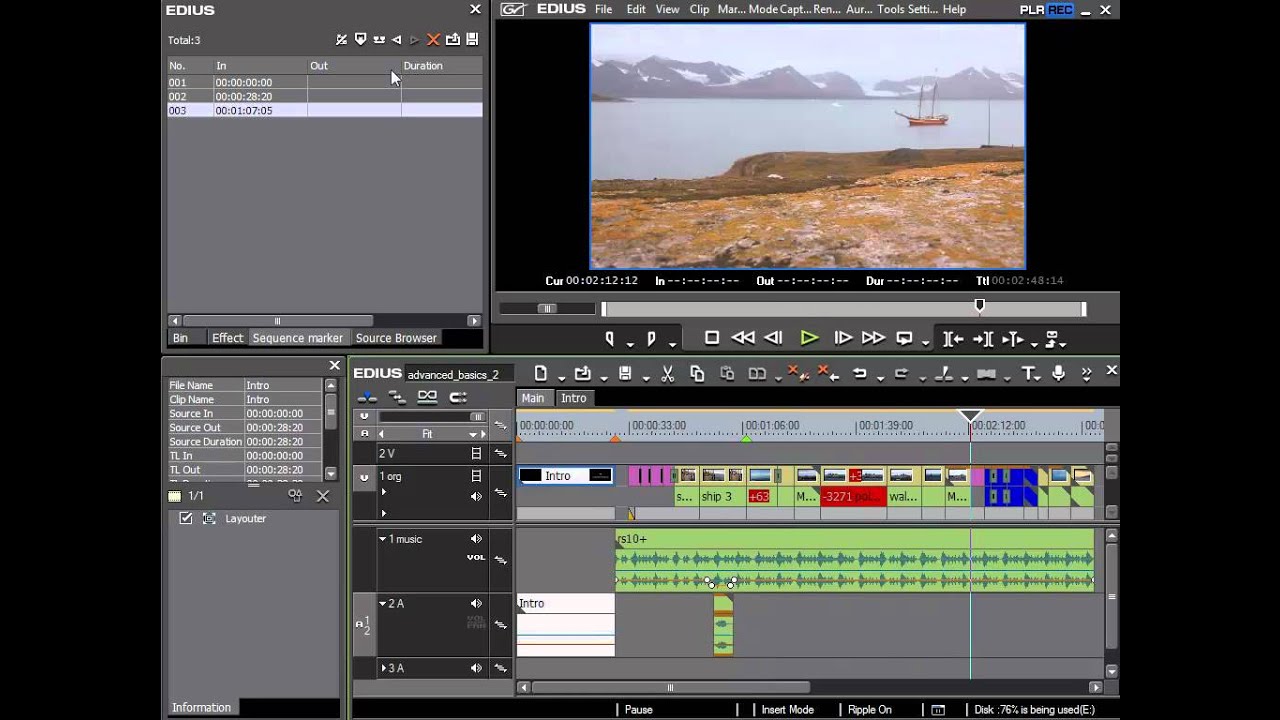The width and height of the screenshot is (1280, 720).
Task: Toggle ripple sync on the 2 V track
Action: click(x=501, y=454)
